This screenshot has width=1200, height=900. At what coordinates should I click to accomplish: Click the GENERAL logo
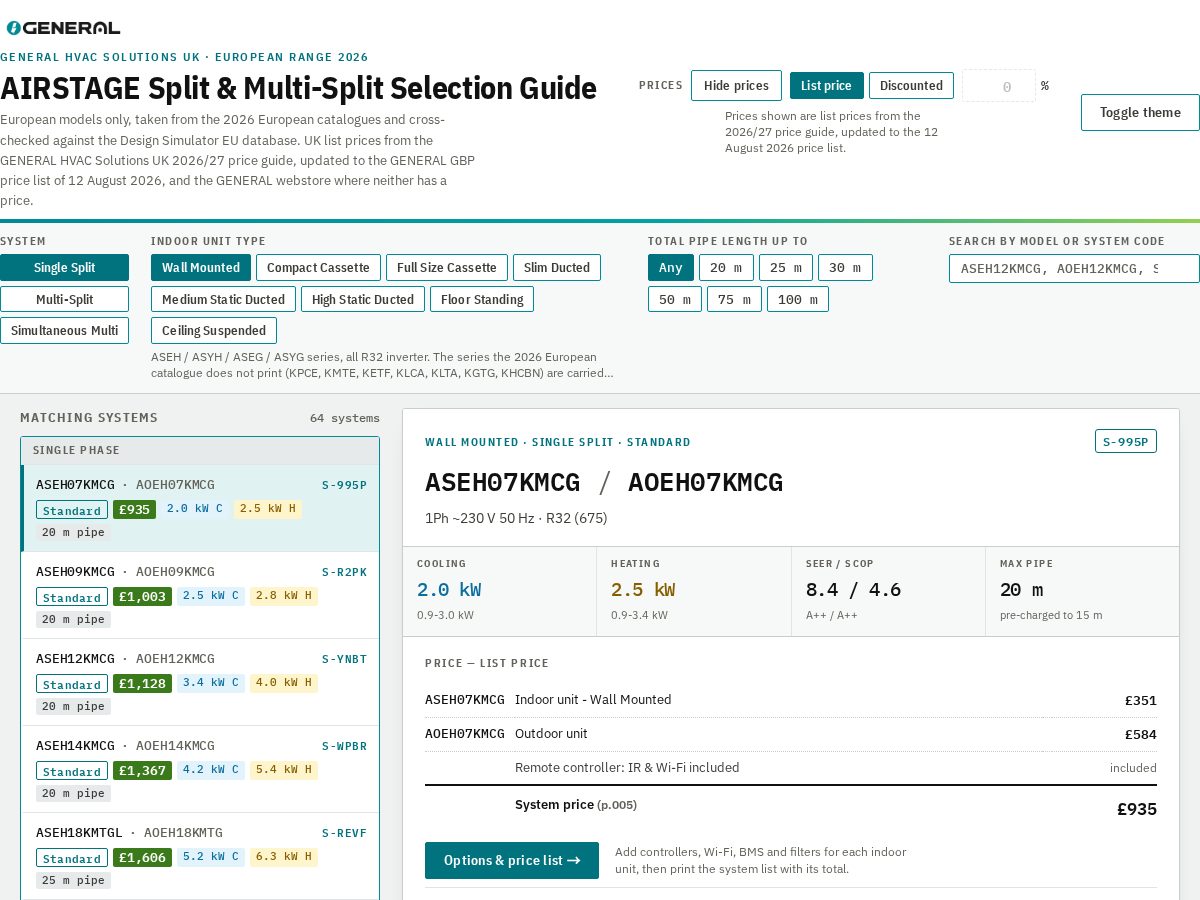(x=63, y=28)
